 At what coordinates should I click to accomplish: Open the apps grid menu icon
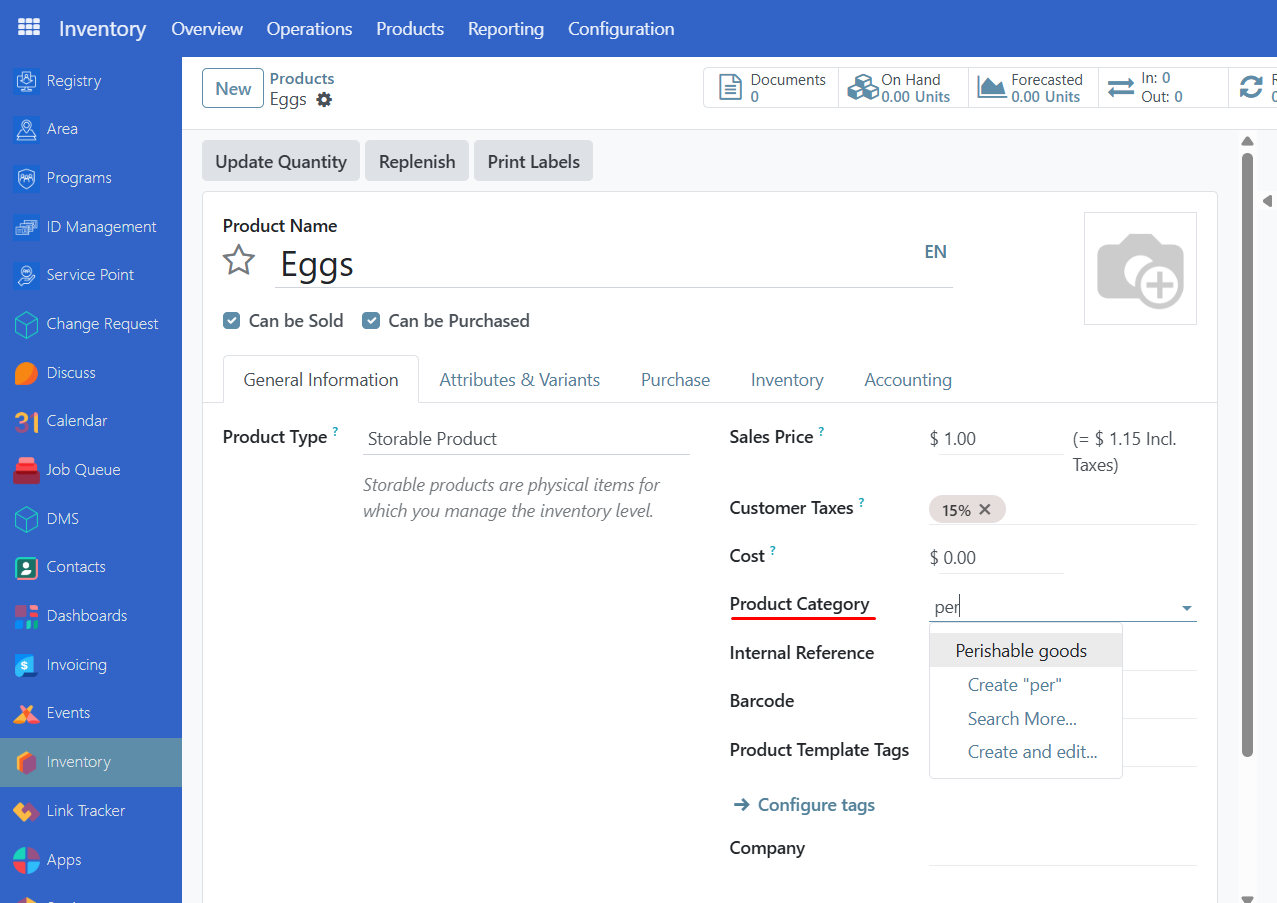pos(29,28)
